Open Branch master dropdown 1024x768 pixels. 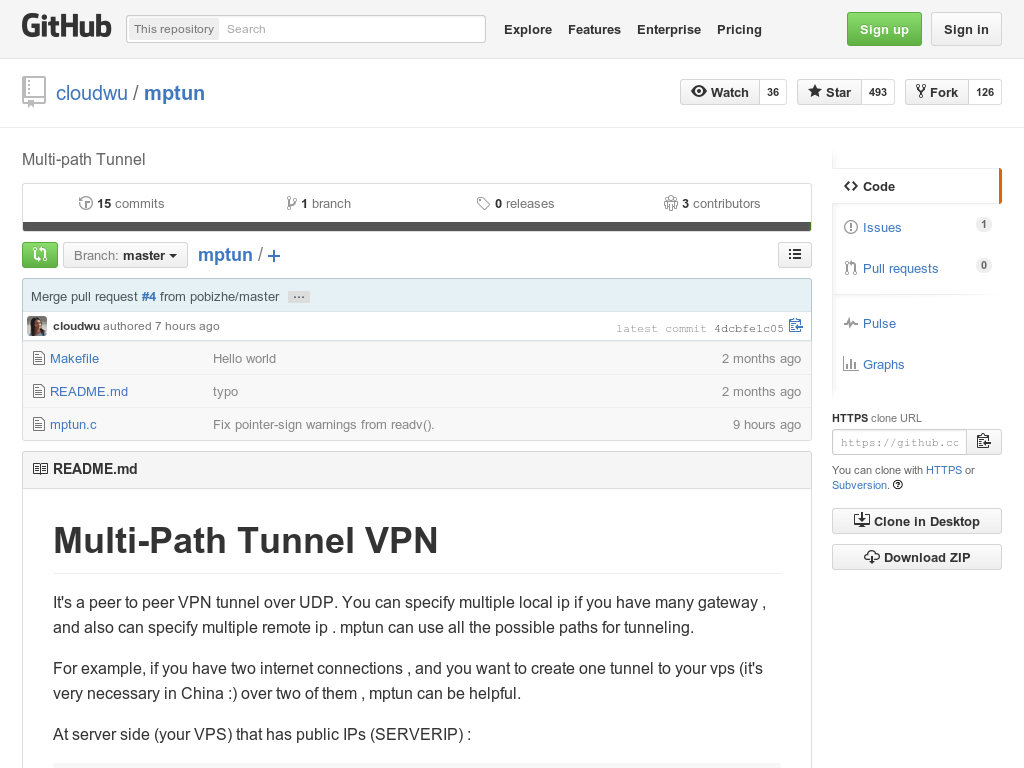point(125,255)
